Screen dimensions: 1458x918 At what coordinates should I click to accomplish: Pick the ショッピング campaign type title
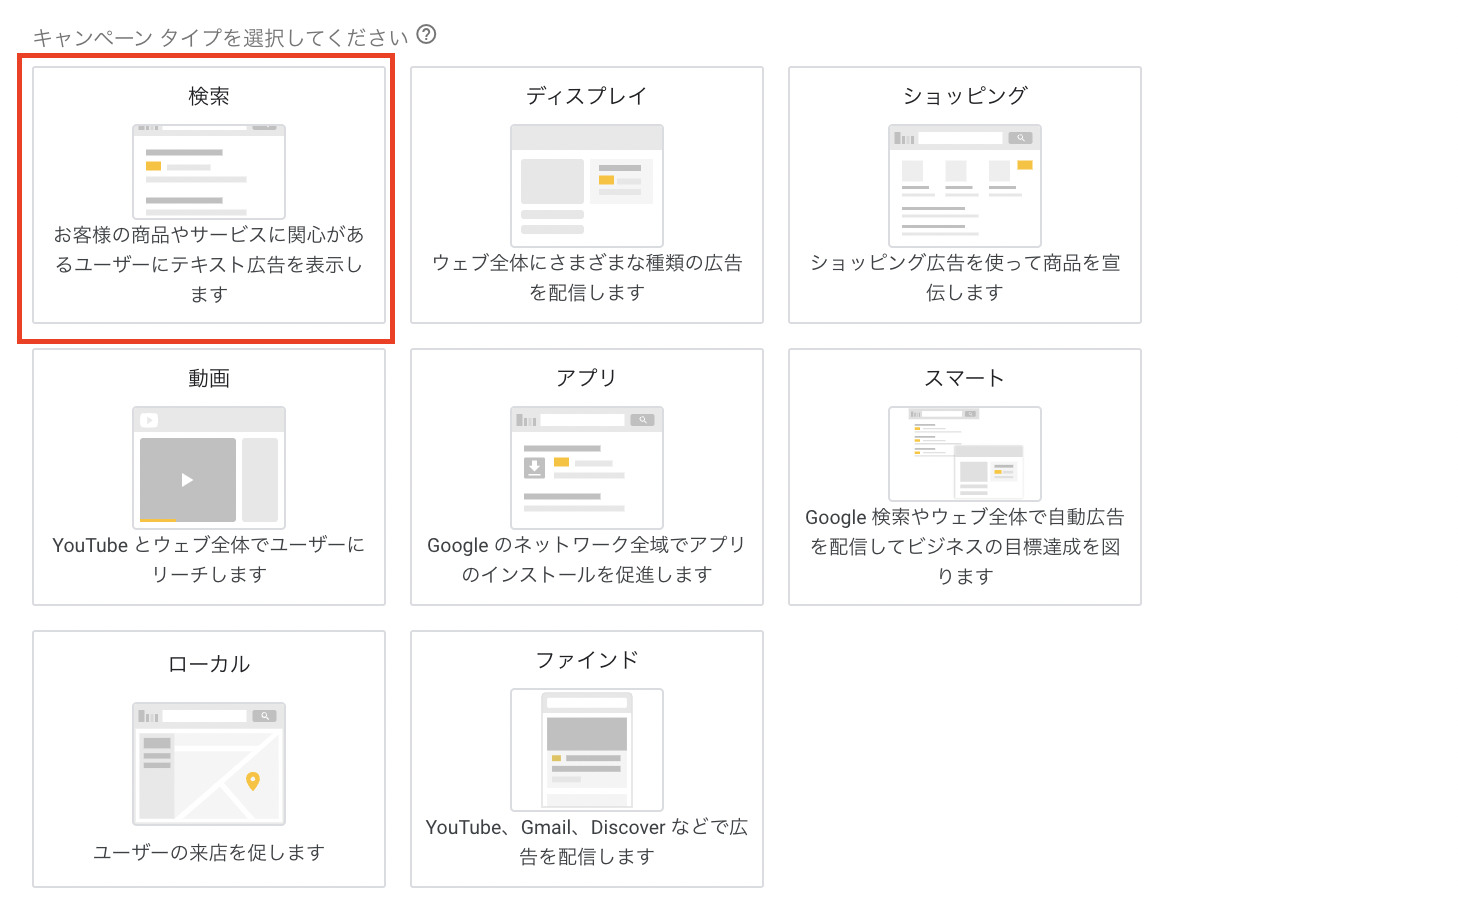point(965,96)
